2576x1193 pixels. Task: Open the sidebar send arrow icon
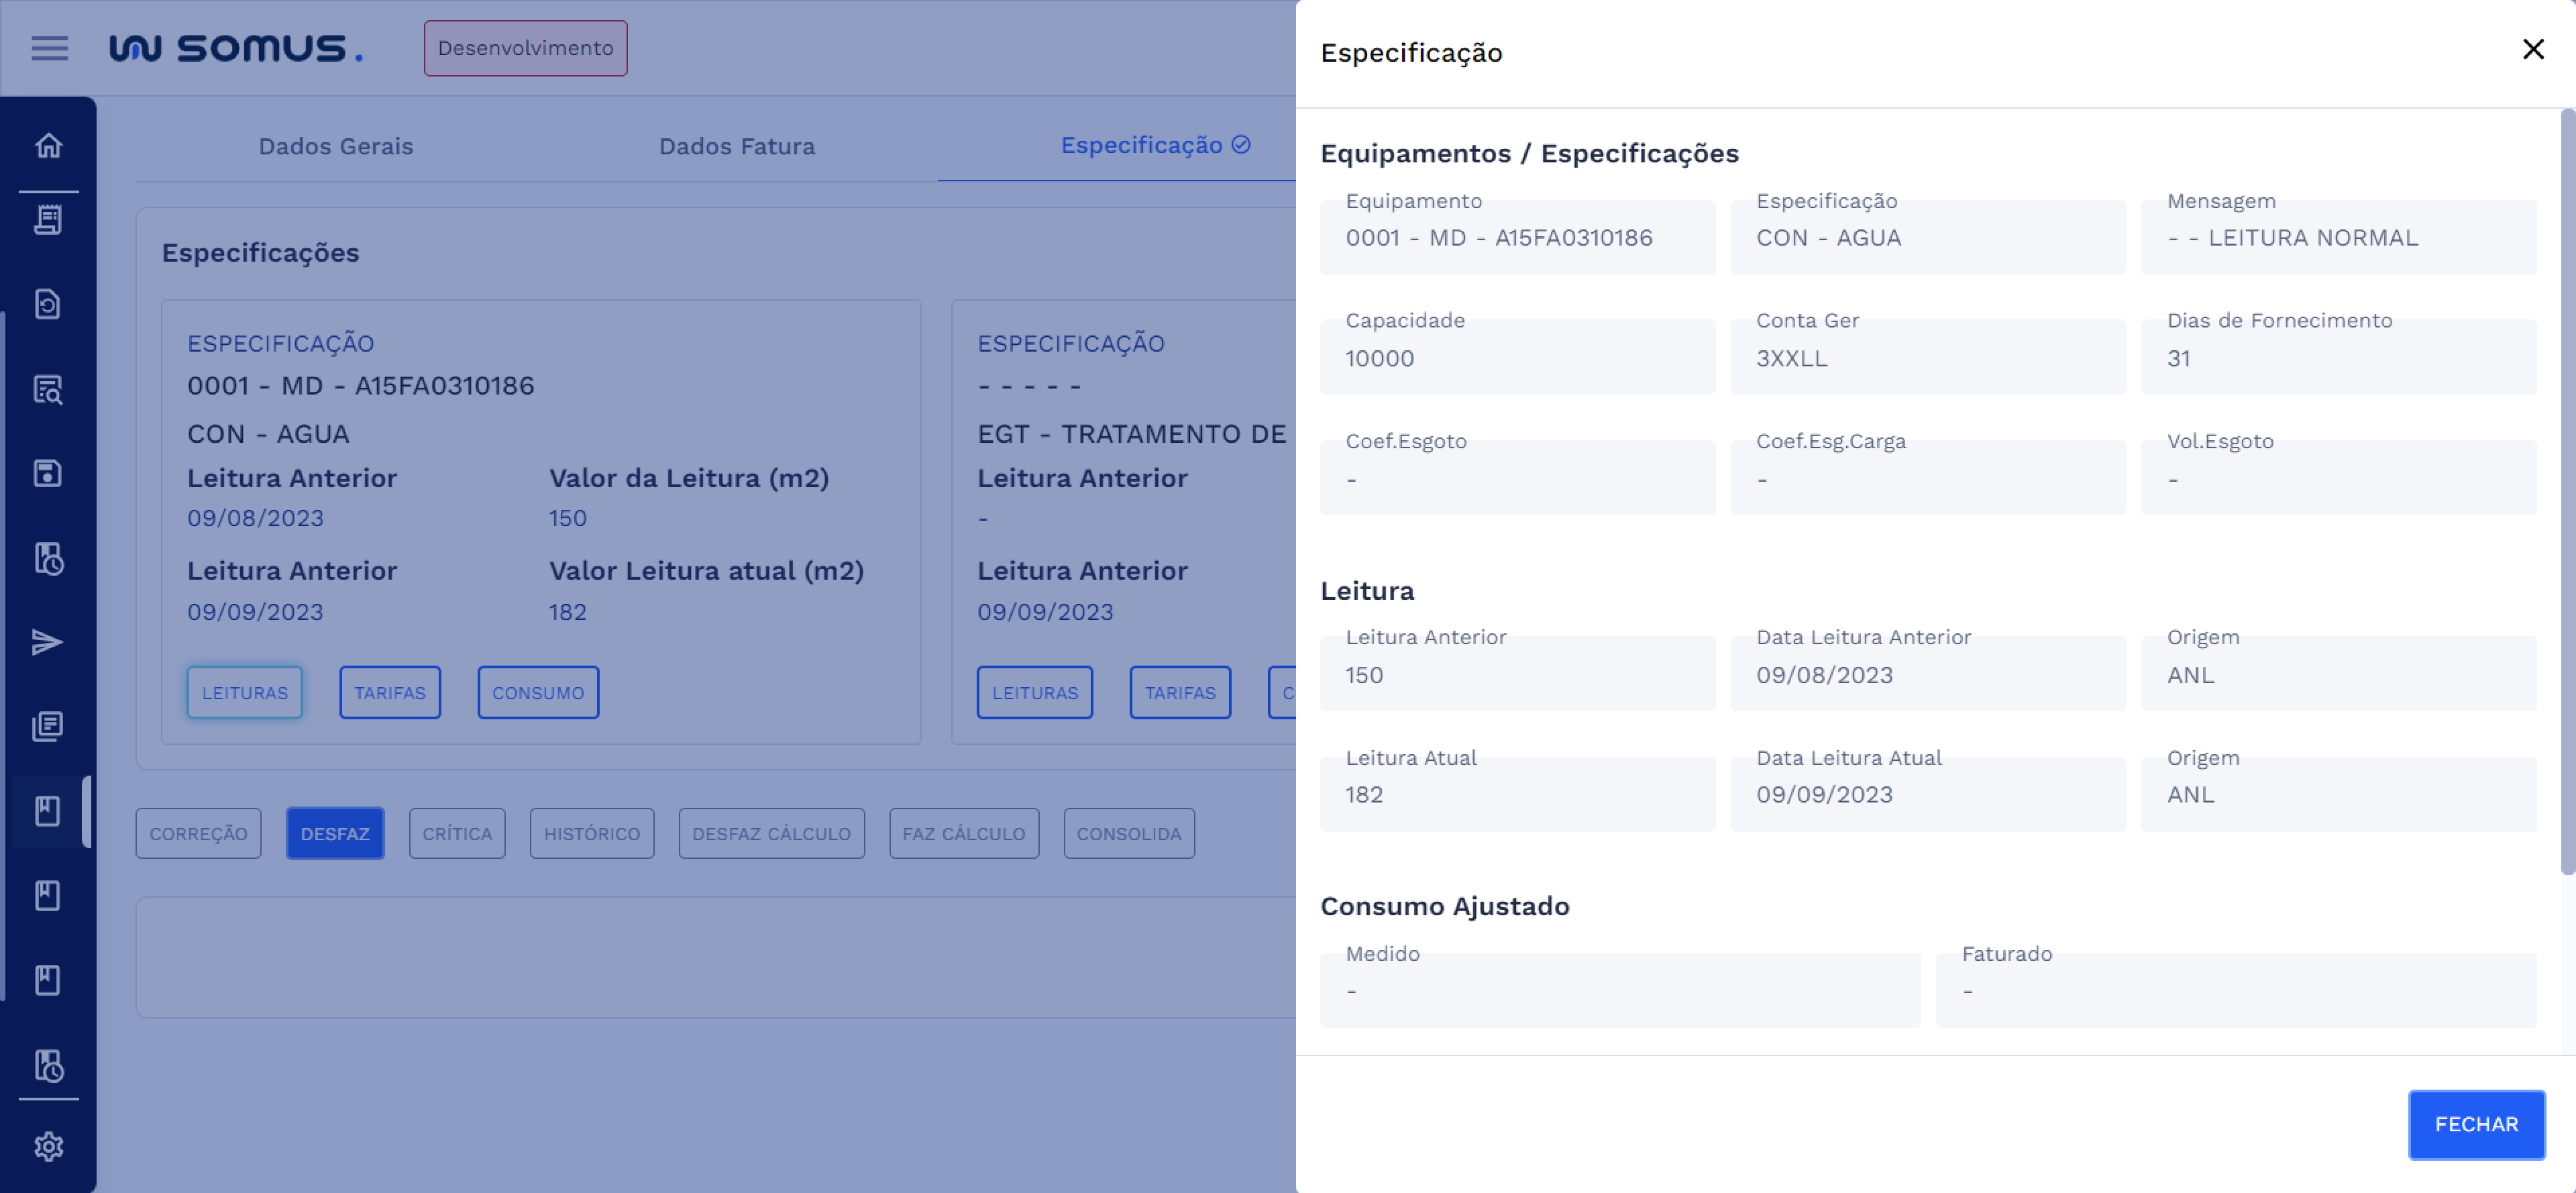(48, 642)
